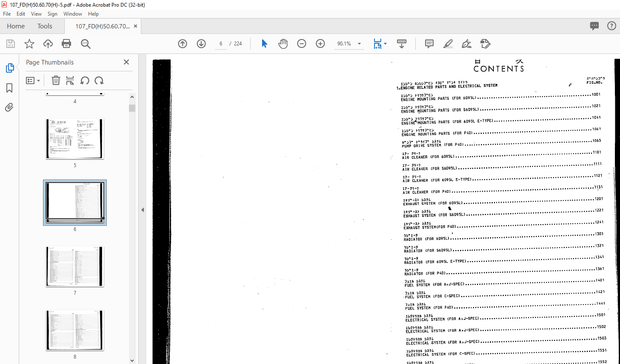The width and height of the screenshot is (620, 364).
Task: Open the Sign document pen tool
Action: coord(467,44)
